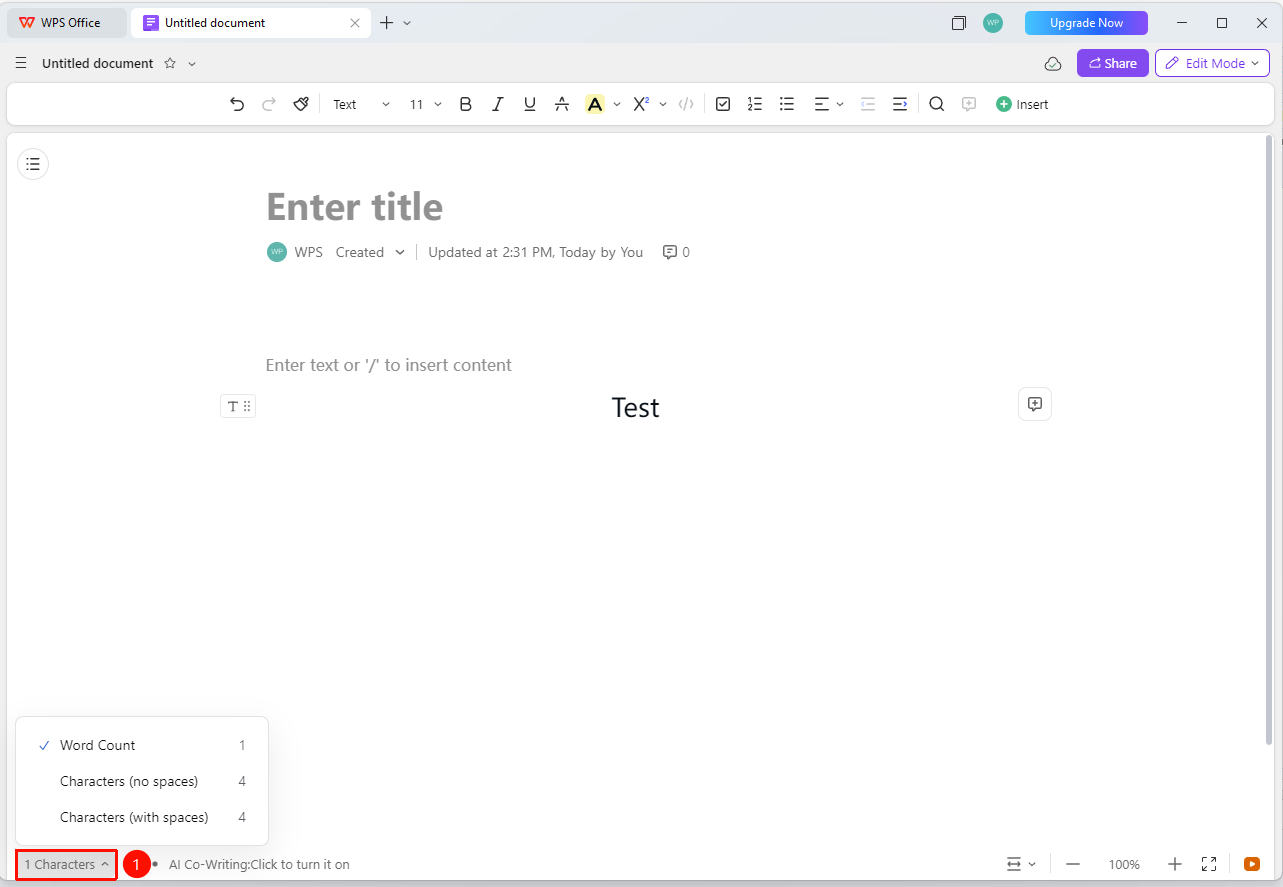The width and height of the screenshot is (1283, 887).
Task: Click the increase indent icon
Action: click(900, 104)
